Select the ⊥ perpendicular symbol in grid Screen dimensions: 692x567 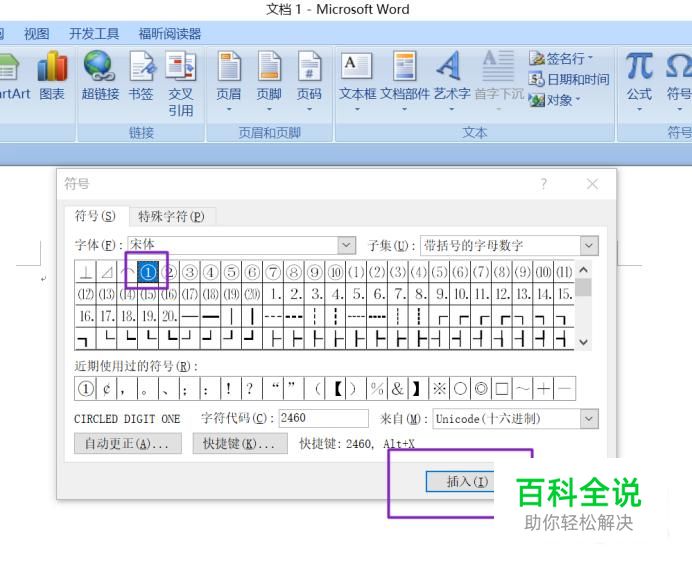tap(86, 272)
